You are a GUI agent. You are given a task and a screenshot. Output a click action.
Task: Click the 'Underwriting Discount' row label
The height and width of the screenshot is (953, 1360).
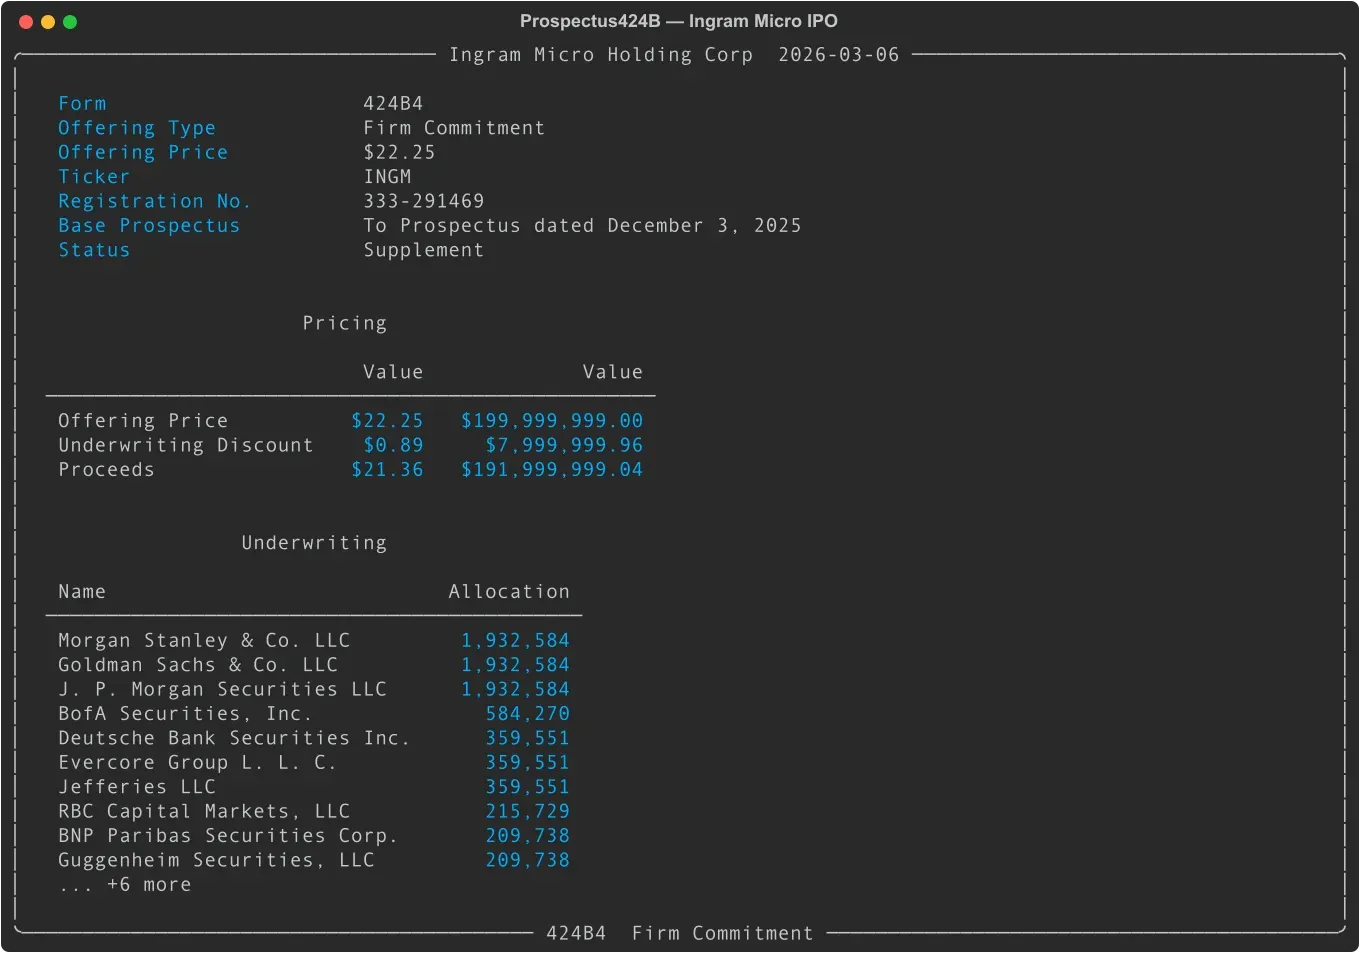pos(186,445)
